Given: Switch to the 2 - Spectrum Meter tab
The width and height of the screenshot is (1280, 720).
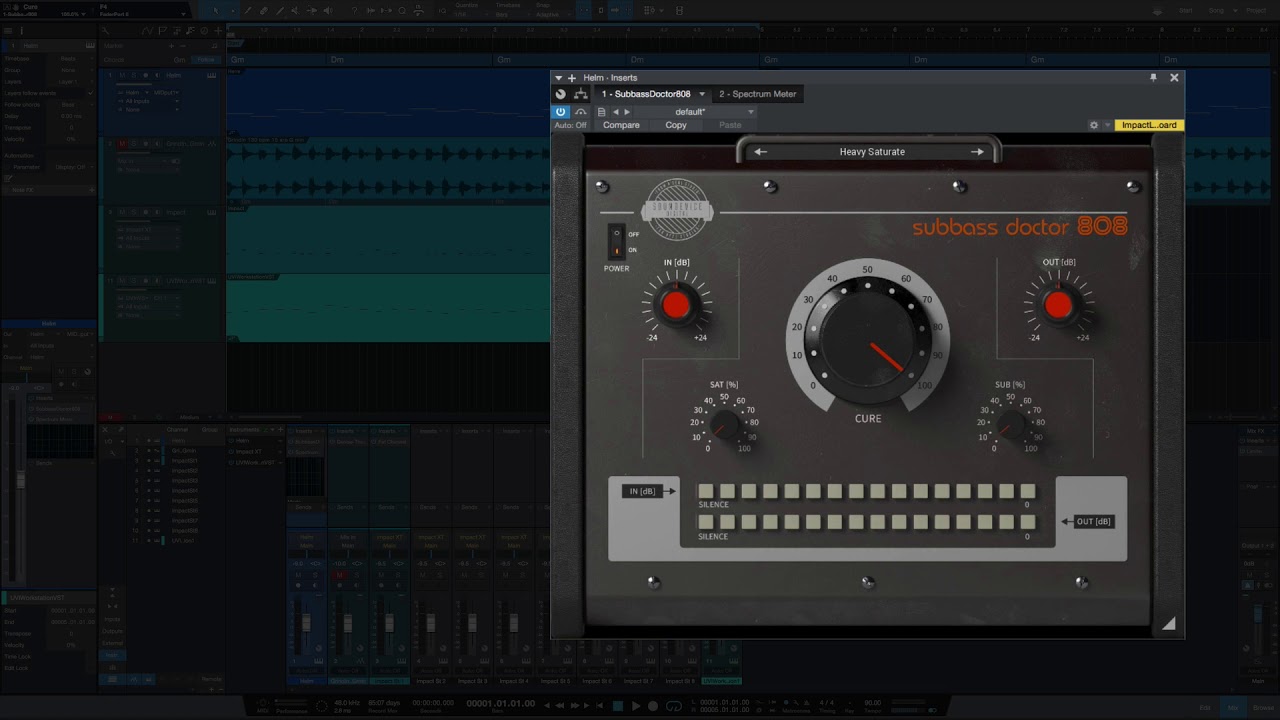Looking at the screenshot, I should coord(758,94).
